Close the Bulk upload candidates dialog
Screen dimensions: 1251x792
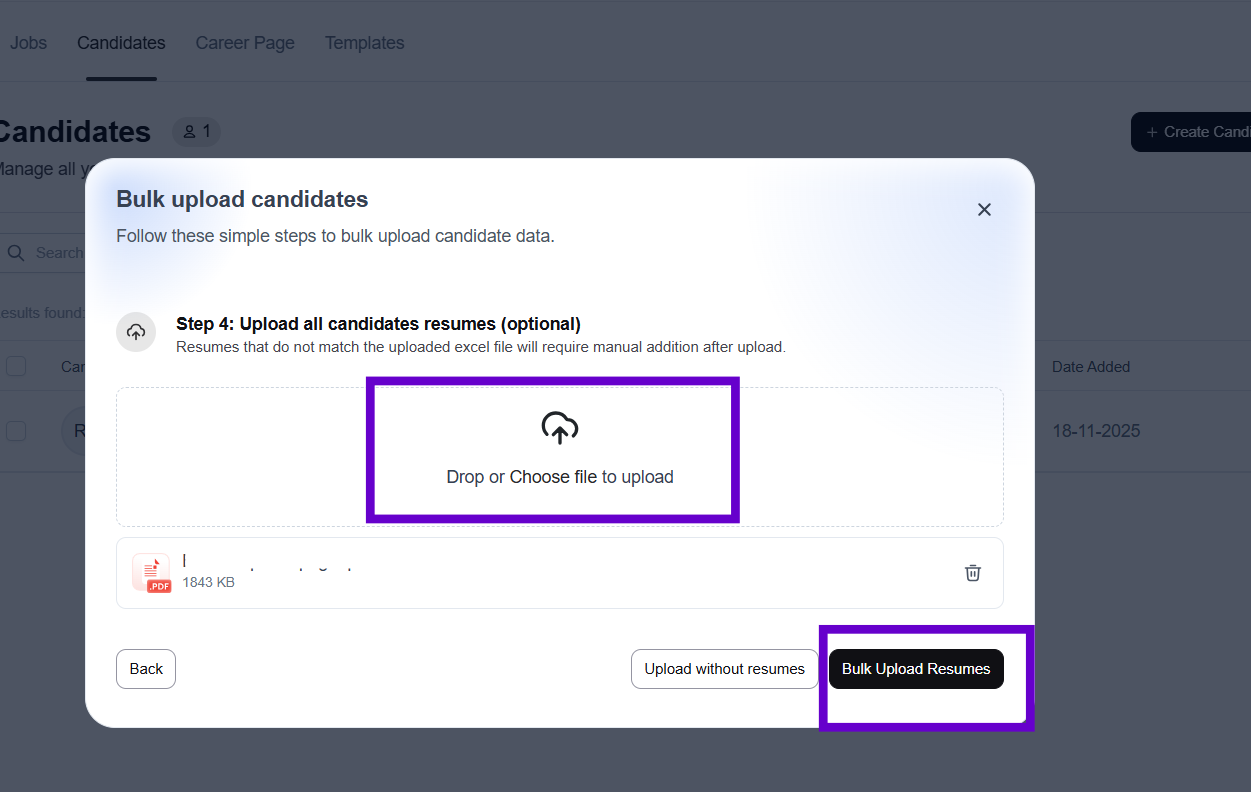(984, 209)
